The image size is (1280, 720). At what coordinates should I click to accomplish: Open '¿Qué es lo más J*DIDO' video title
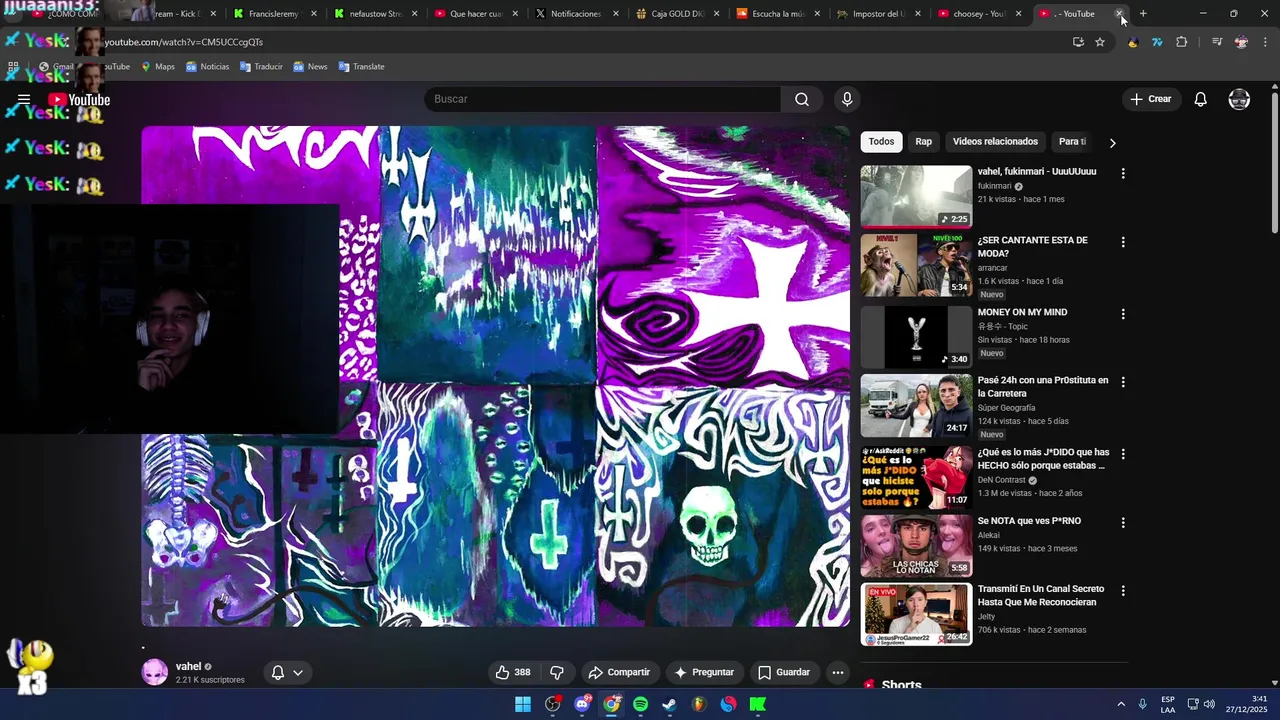pos(1043,459)
